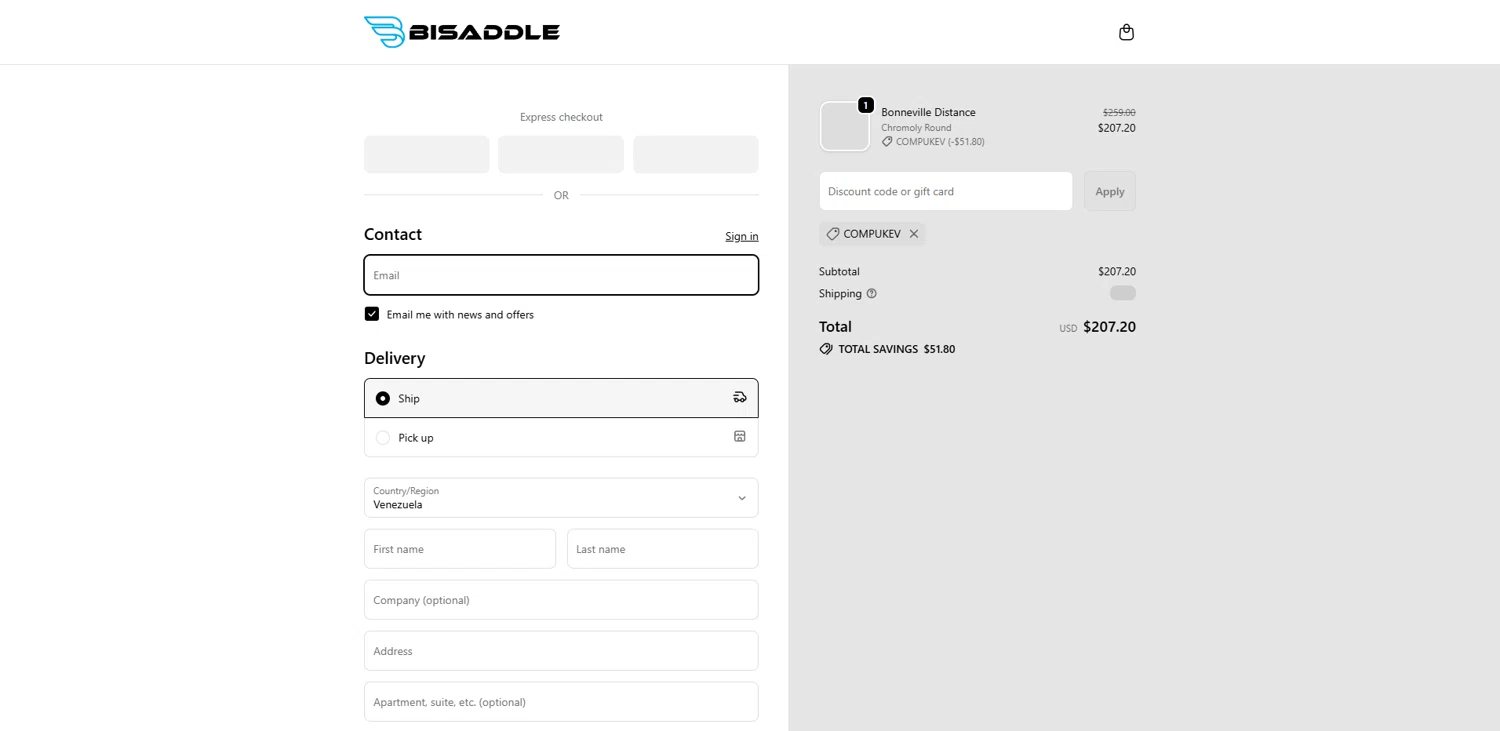Click the truck icon in Ship row
The image size is (1500, 731).
(x=740, y=397)
